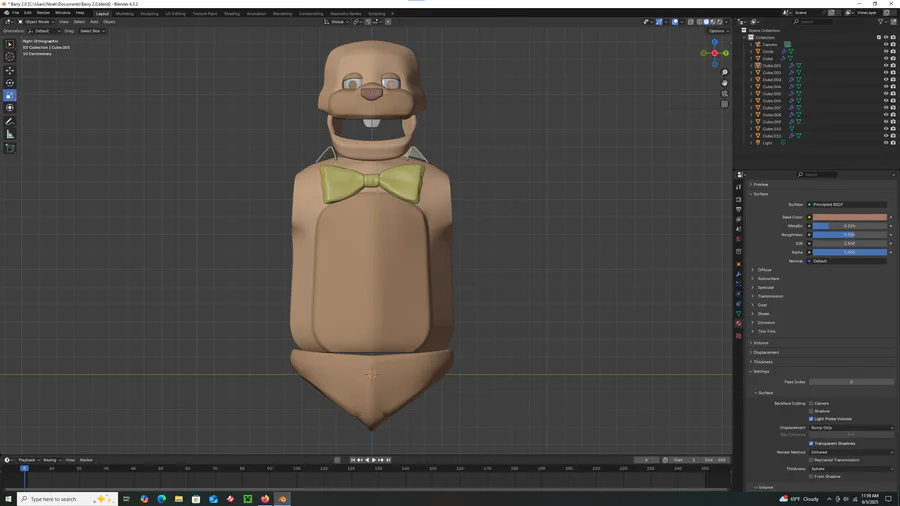Expand the Volume panel above Displacement
Screen dimensions: 900x506
[x=760, y=343]
